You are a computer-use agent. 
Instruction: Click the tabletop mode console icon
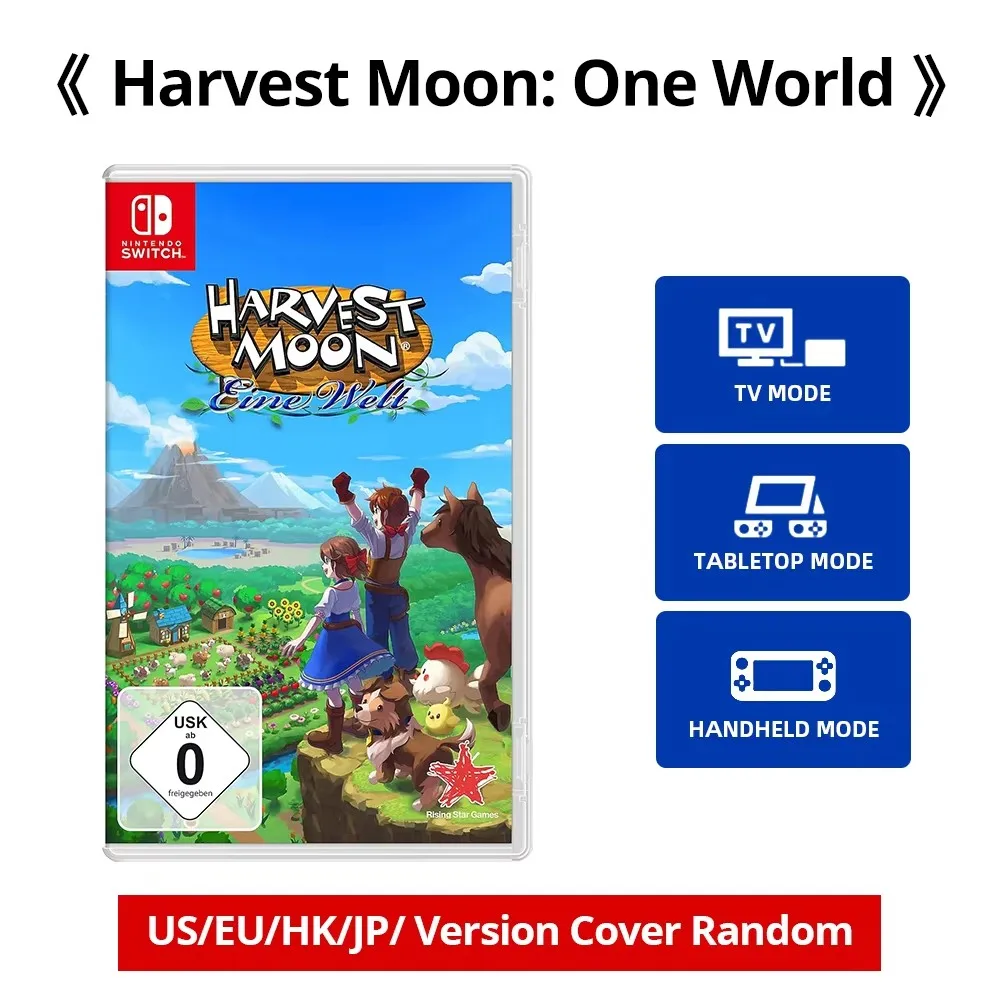pyautogui.click(x=781, y=506)
